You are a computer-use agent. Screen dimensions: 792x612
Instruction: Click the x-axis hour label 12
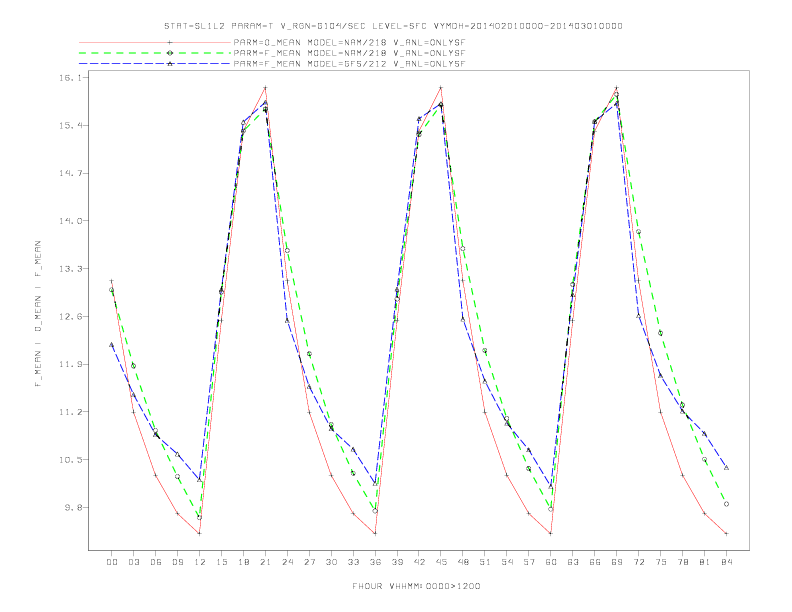point(200,562)
